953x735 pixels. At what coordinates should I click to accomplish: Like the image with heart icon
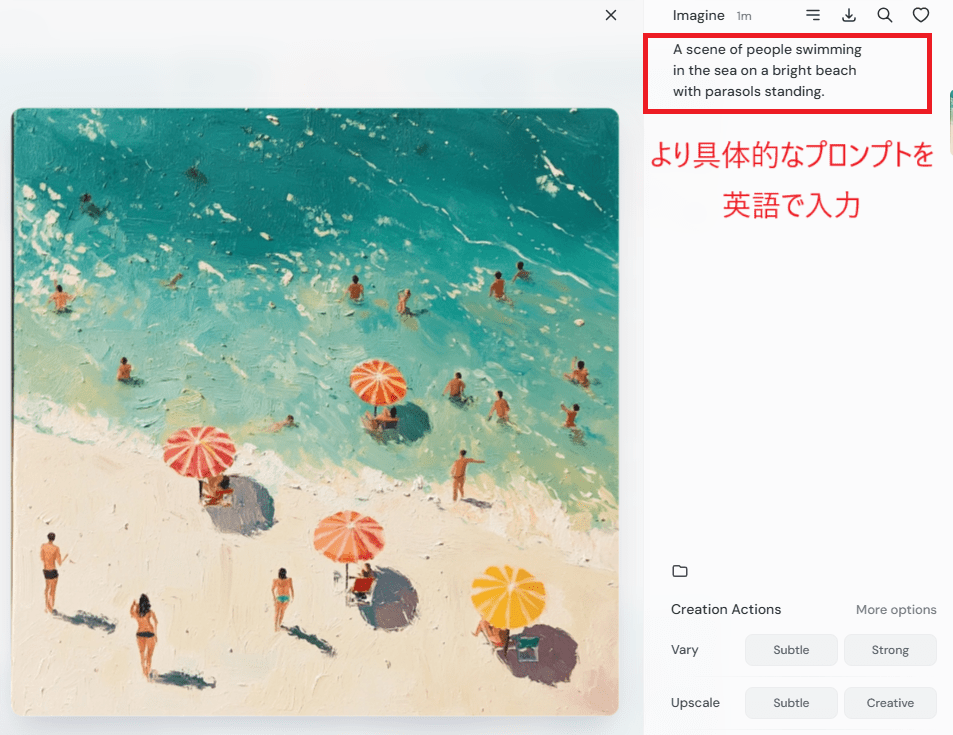(921, 15)
